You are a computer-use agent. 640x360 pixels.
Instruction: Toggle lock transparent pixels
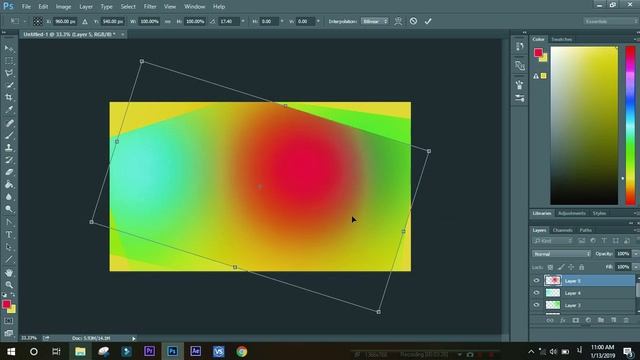point(550,267)
